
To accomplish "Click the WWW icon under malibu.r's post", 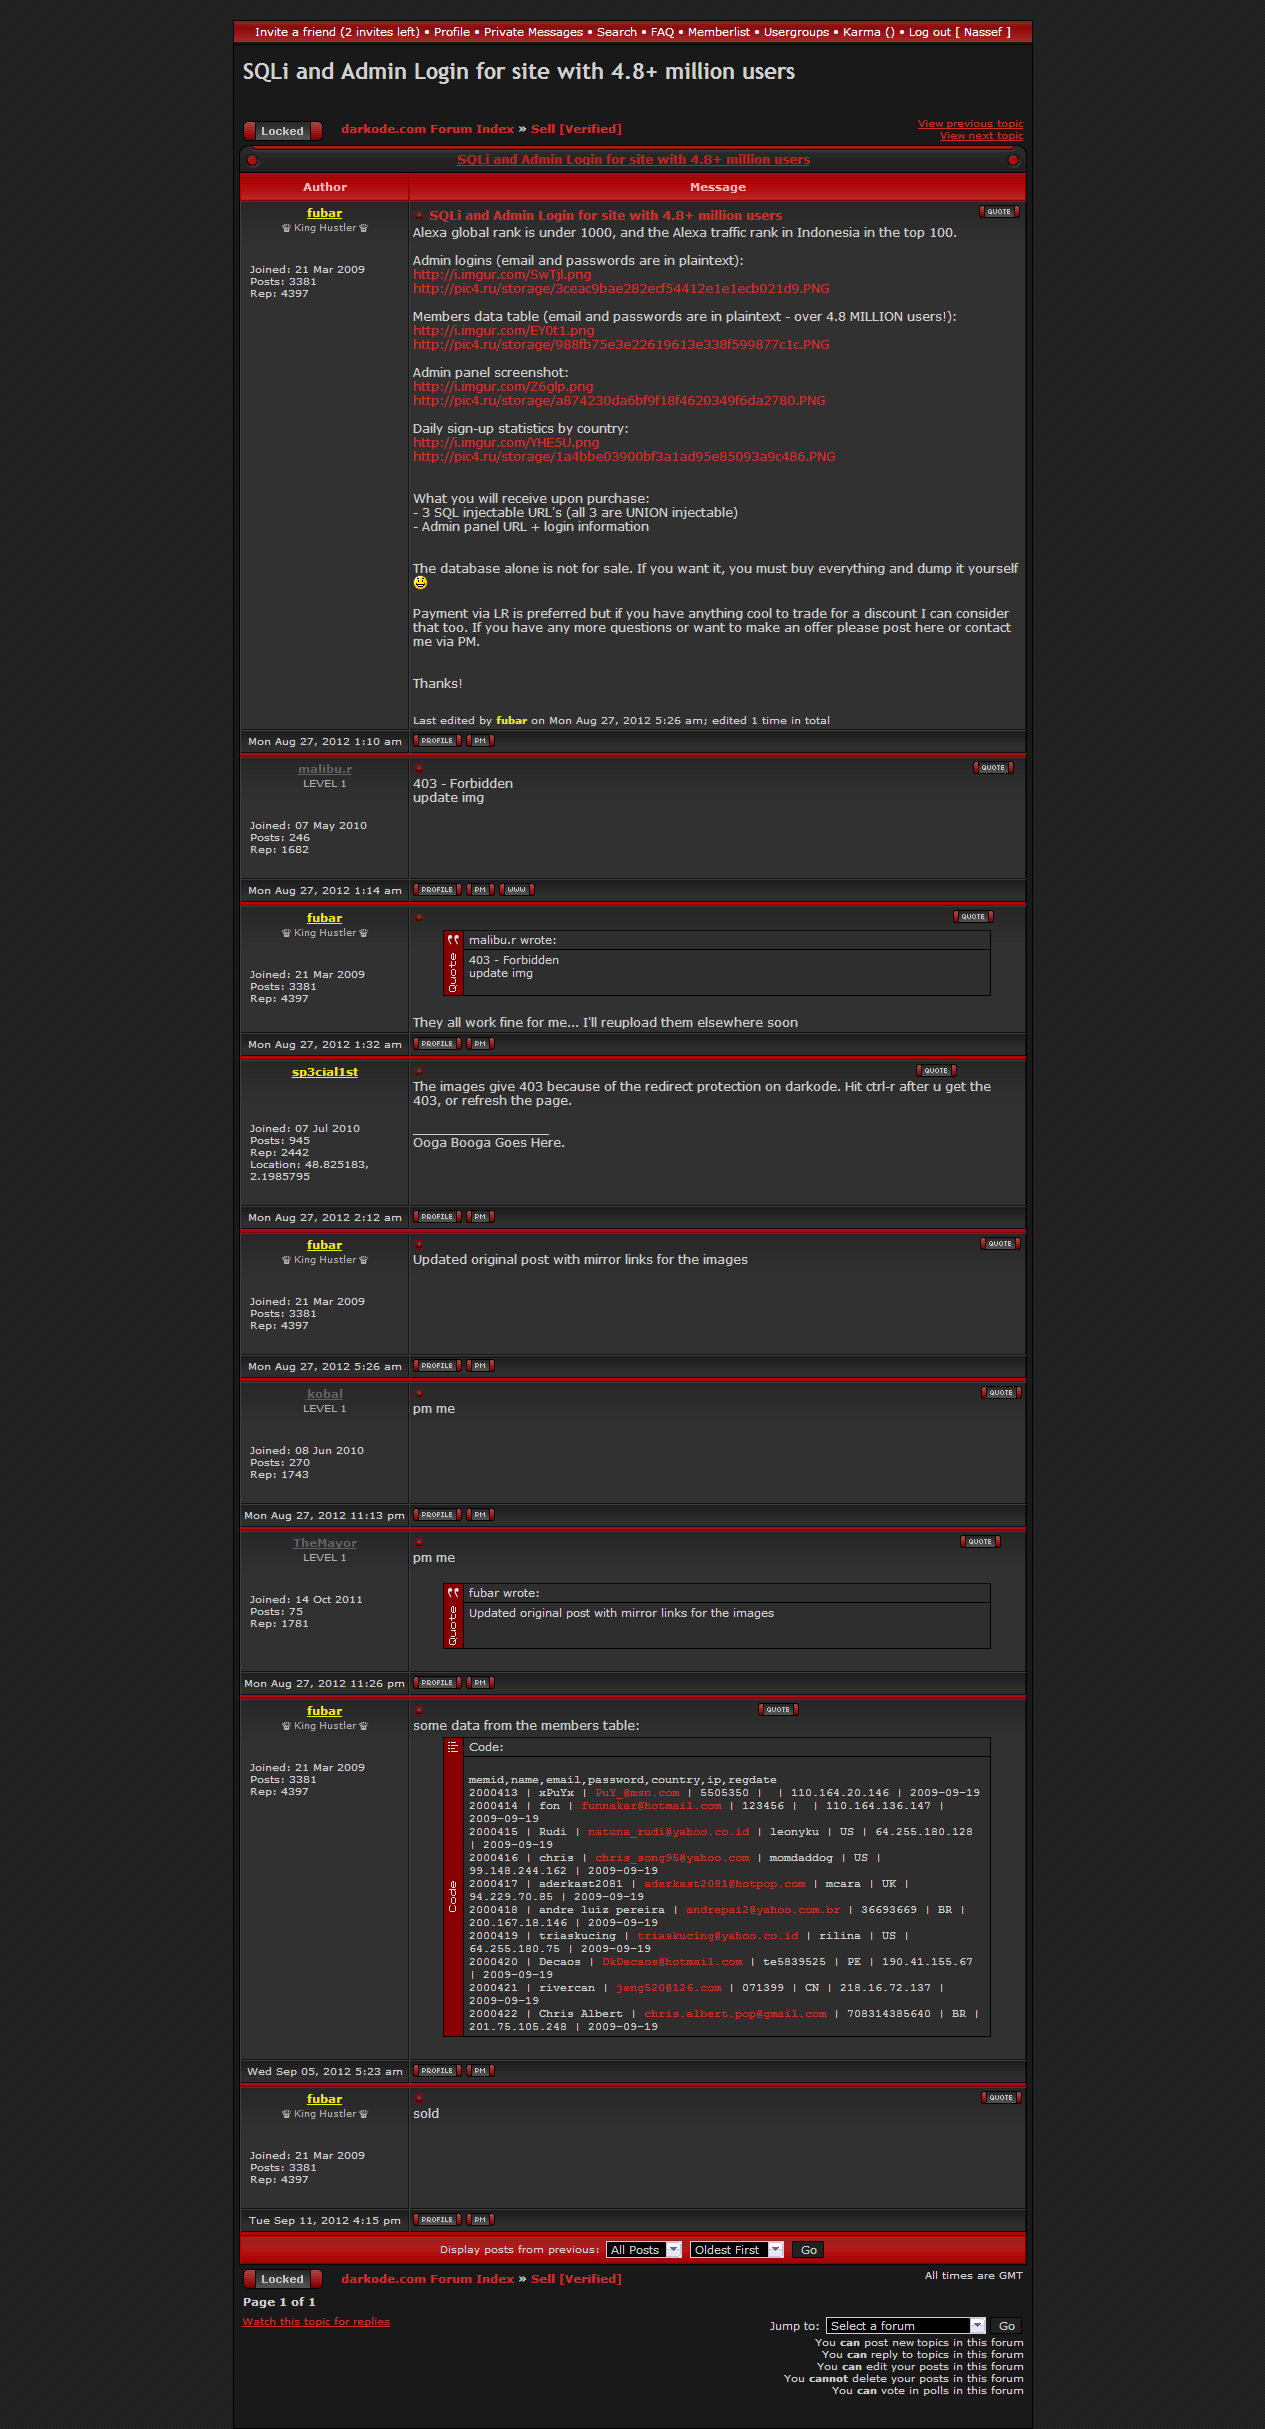I will click(x=516, y=890).
